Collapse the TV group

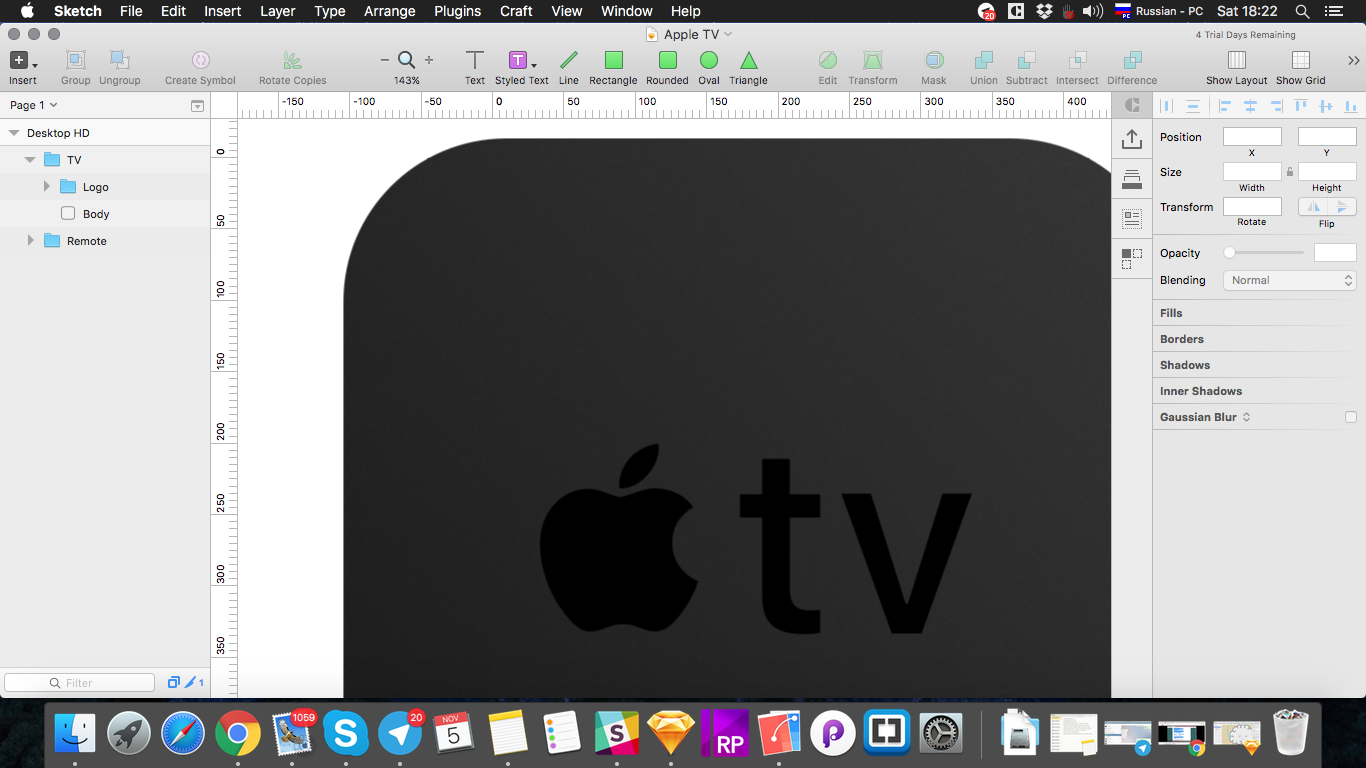click(30, 160)
